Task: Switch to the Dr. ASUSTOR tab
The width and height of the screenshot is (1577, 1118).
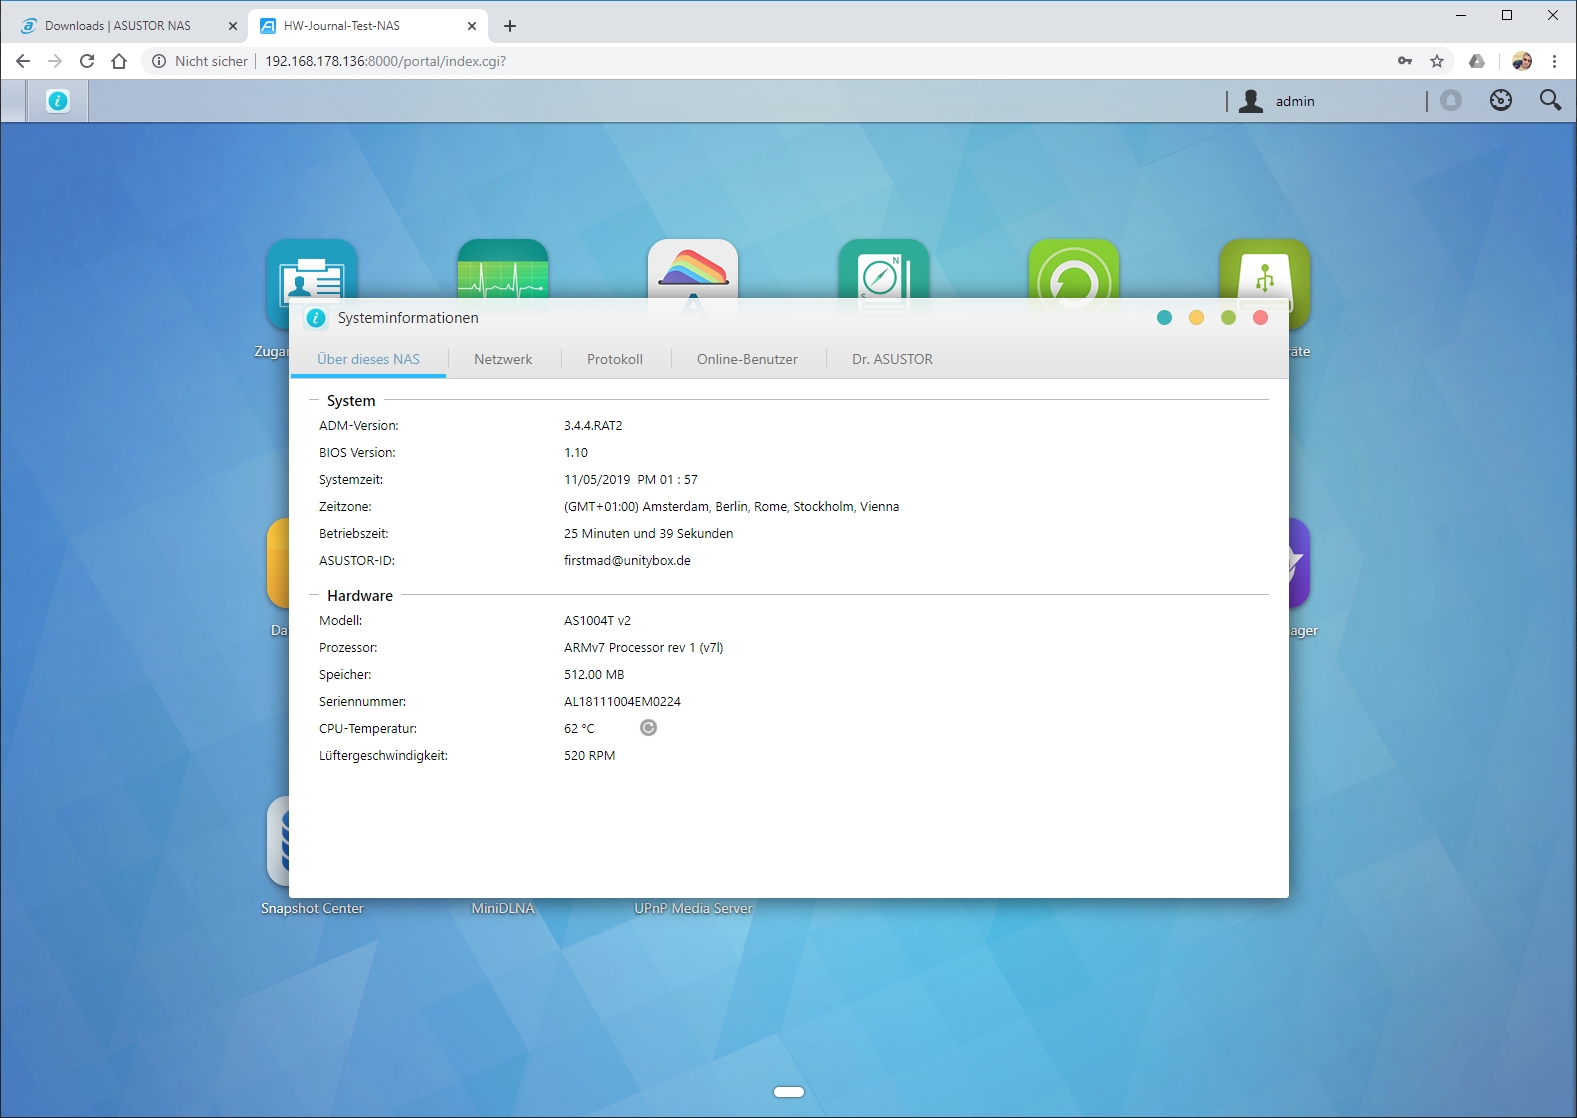Action: (x=892, y=359)
